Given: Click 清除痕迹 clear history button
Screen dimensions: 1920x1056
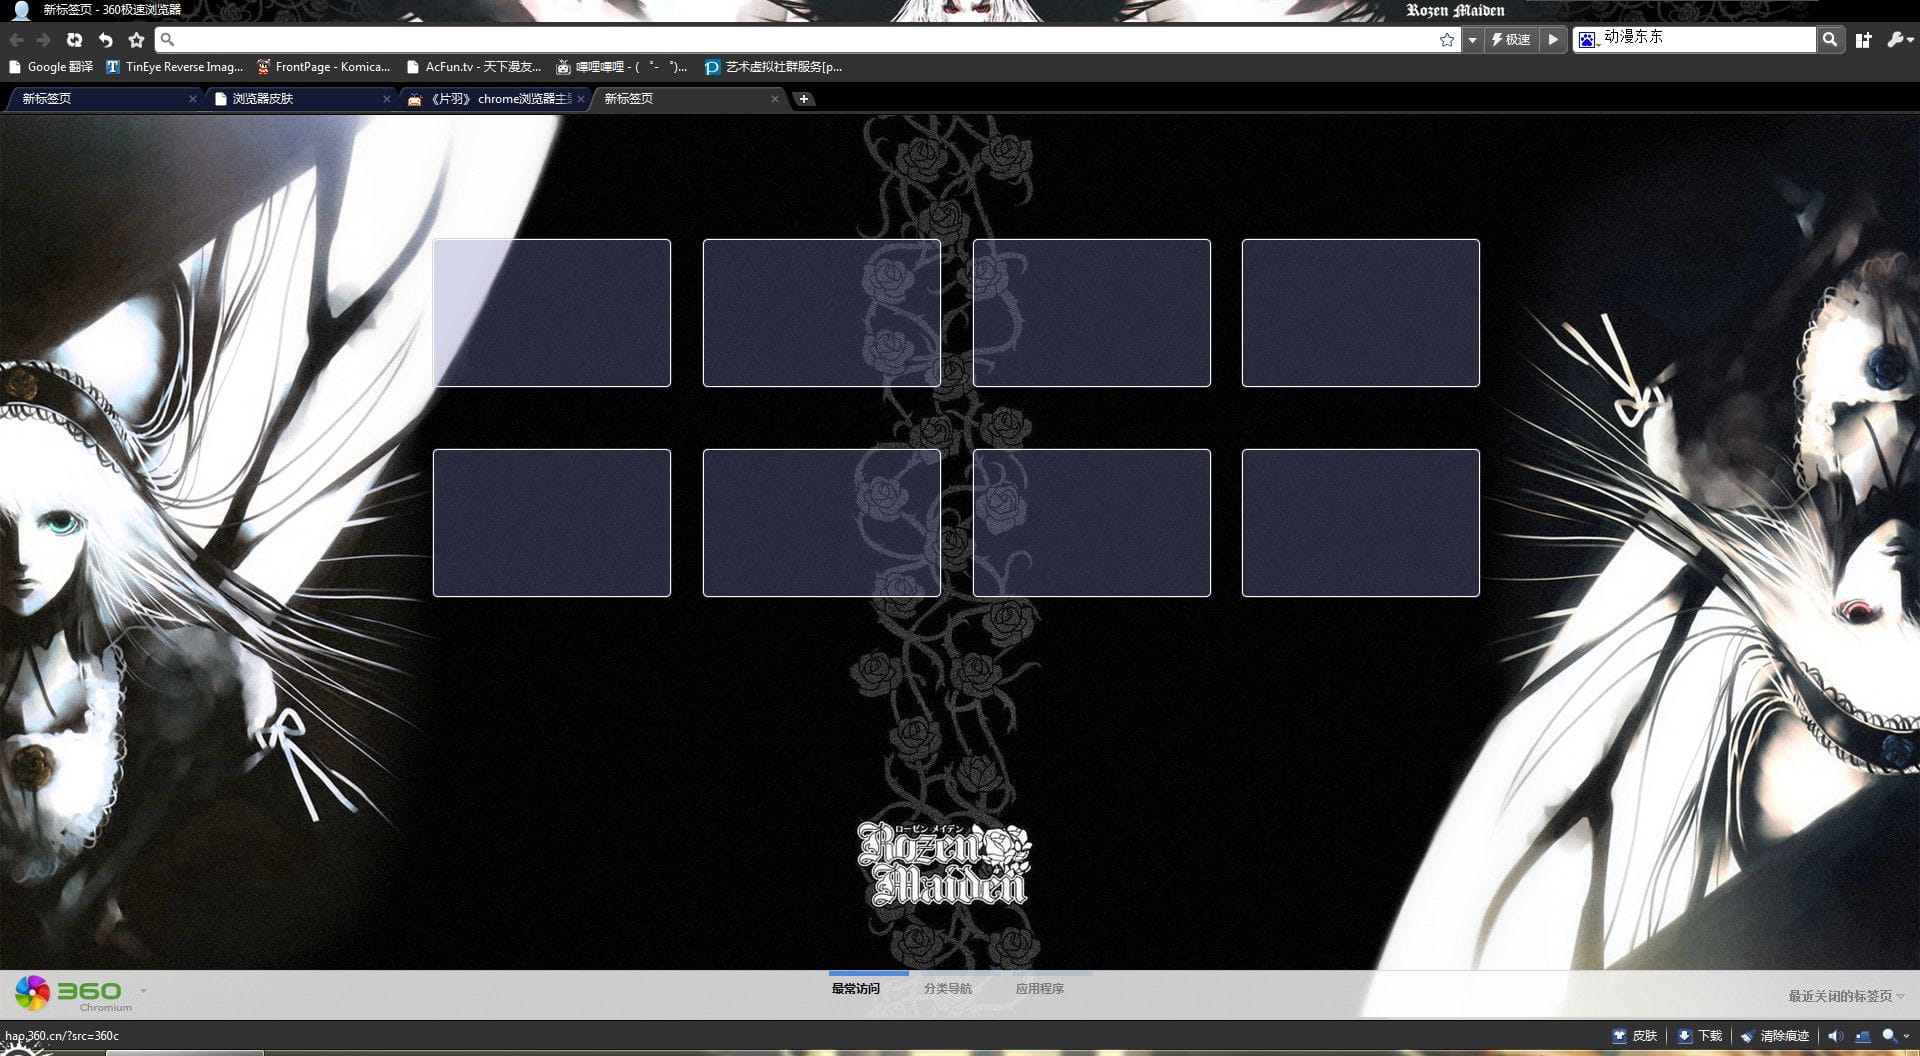Looking at the screenshot, I should tap(1775, 1036).
